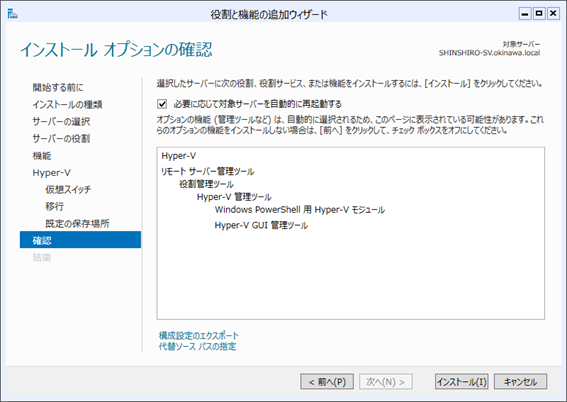Select the highlighted 確認 step
Screen dimensions: 567x402
click(x=80, y=240)
